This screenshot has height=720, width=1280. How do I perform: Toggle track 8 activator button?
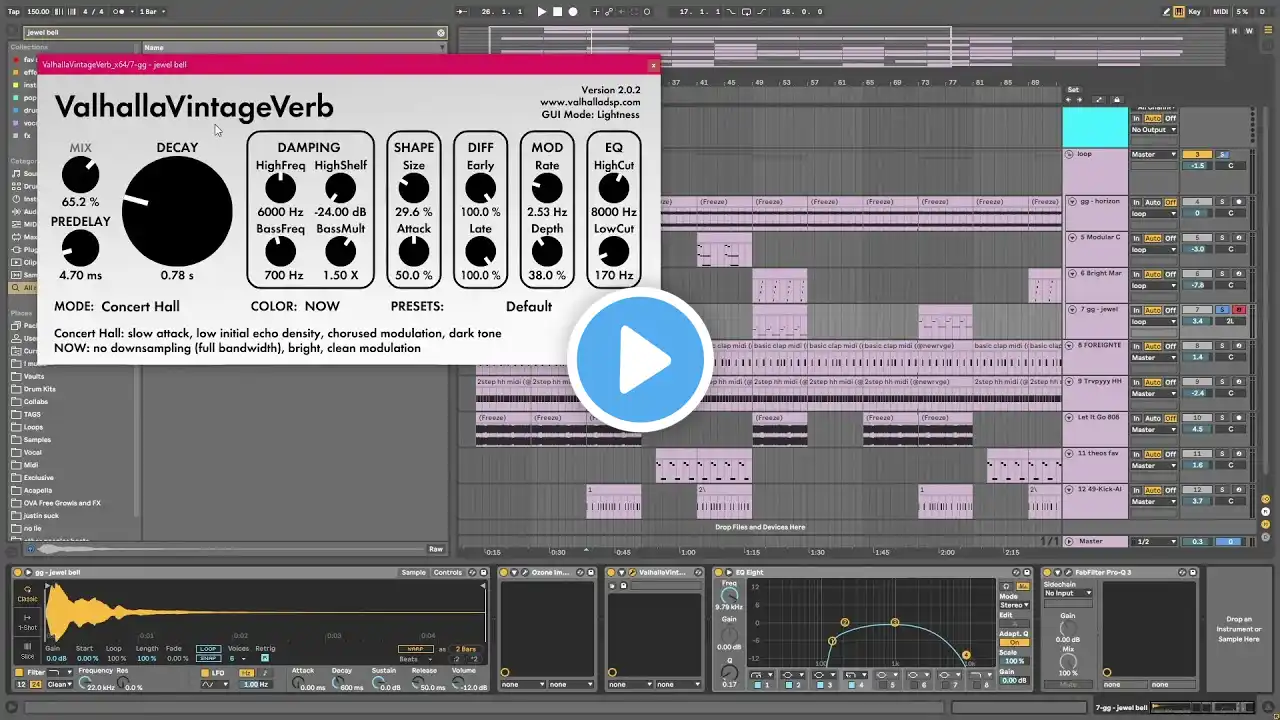pos(1197,346)
